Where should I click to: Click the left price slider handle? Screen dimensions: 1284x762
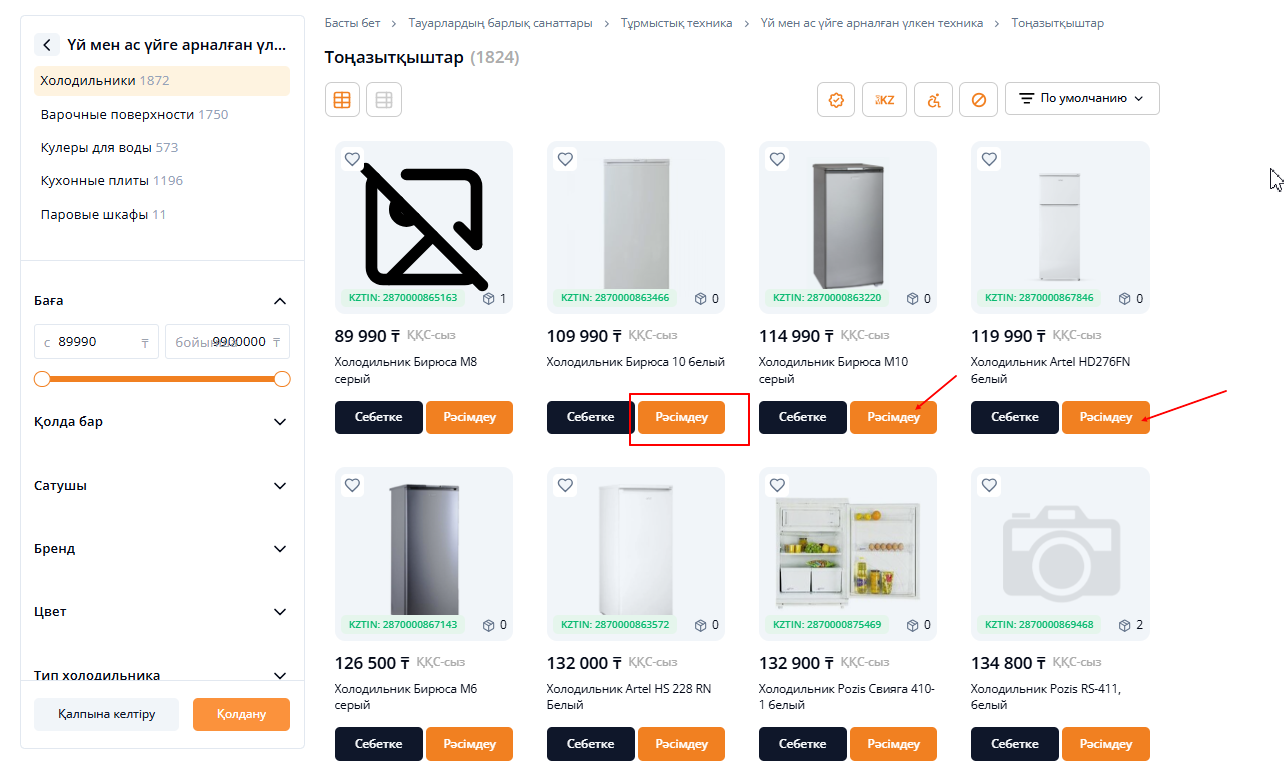click(42, 379)
